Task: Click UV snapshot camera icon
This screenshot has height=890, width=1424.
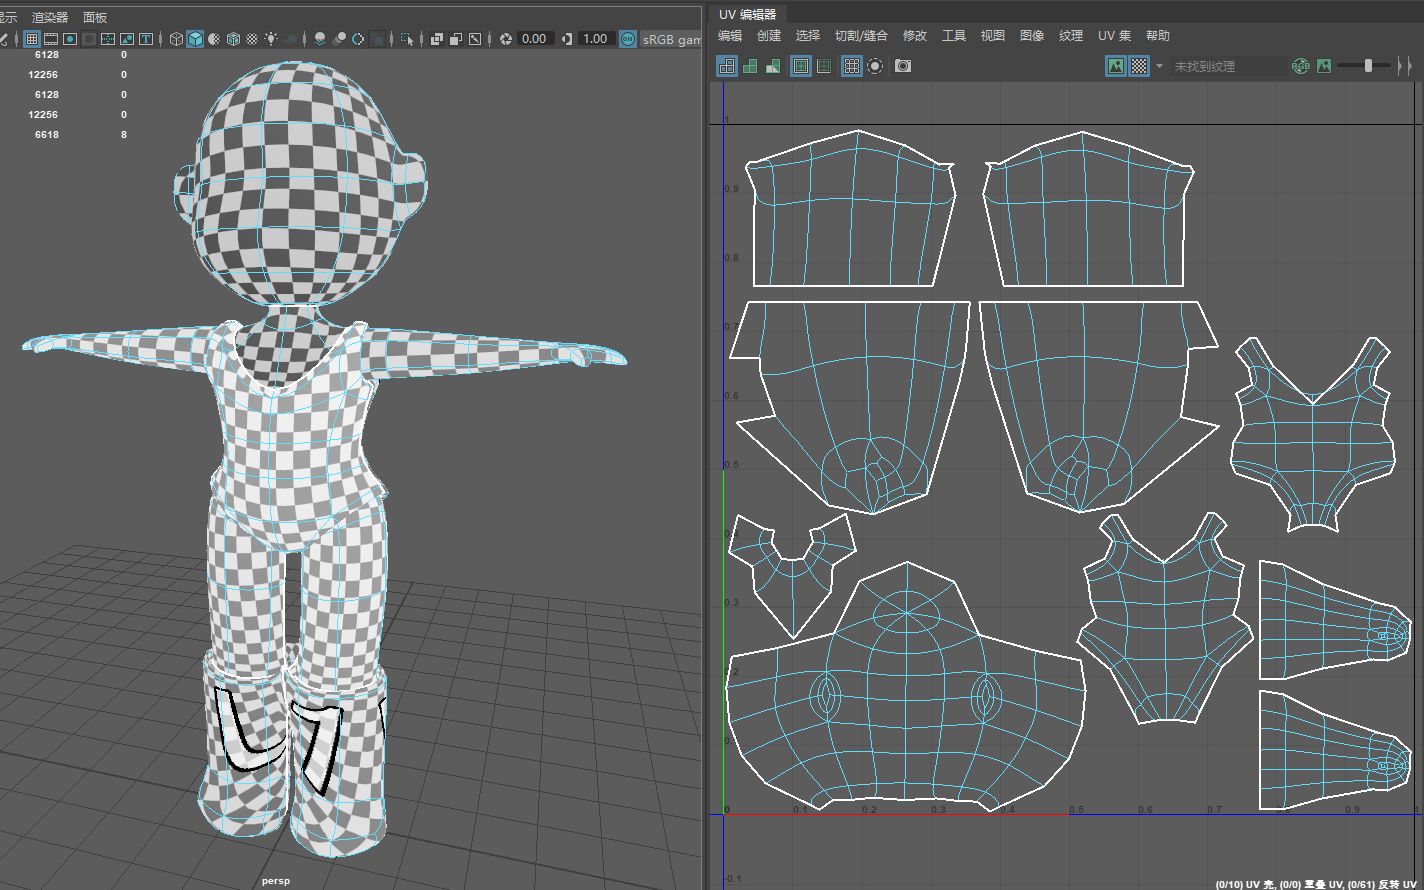Action: [x=903, y=66]
